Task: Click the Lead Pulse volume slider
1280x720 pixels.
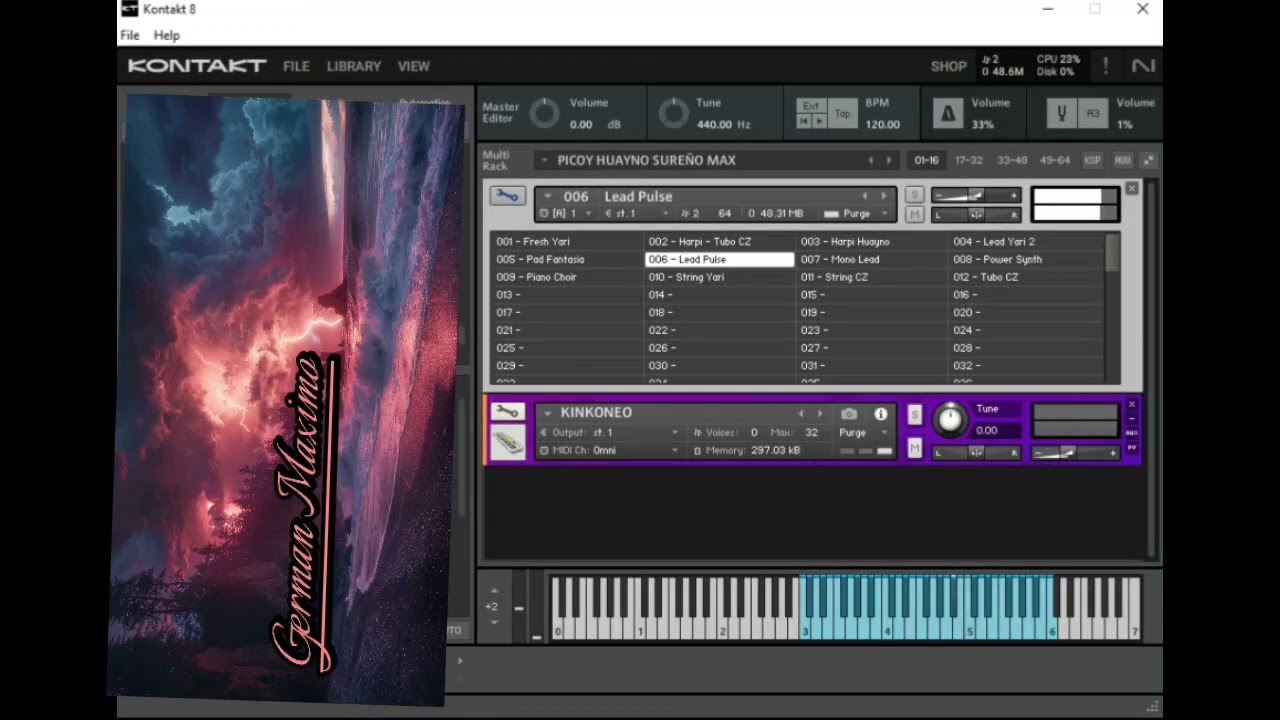Action: pyautogui.click(x=976, y=196)
